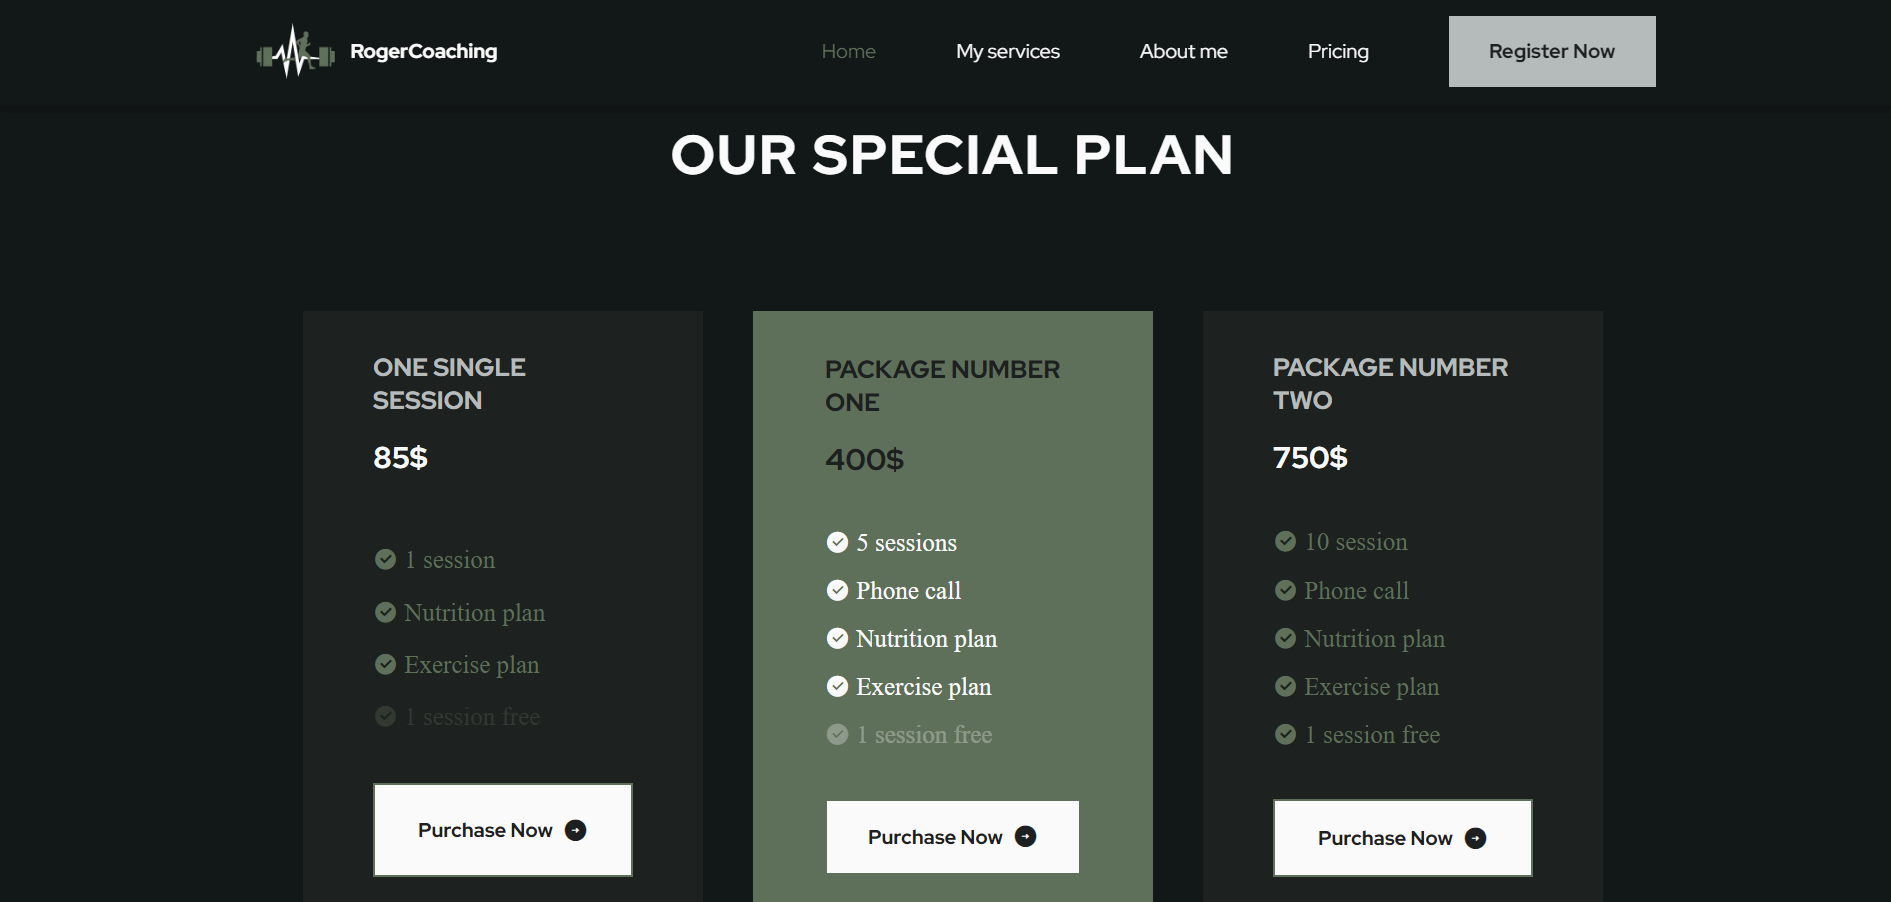Click the checkmark icon beside '5 sessions'
The height and width of the screenshot is (902, 1891).
click(x=838, y=542)
